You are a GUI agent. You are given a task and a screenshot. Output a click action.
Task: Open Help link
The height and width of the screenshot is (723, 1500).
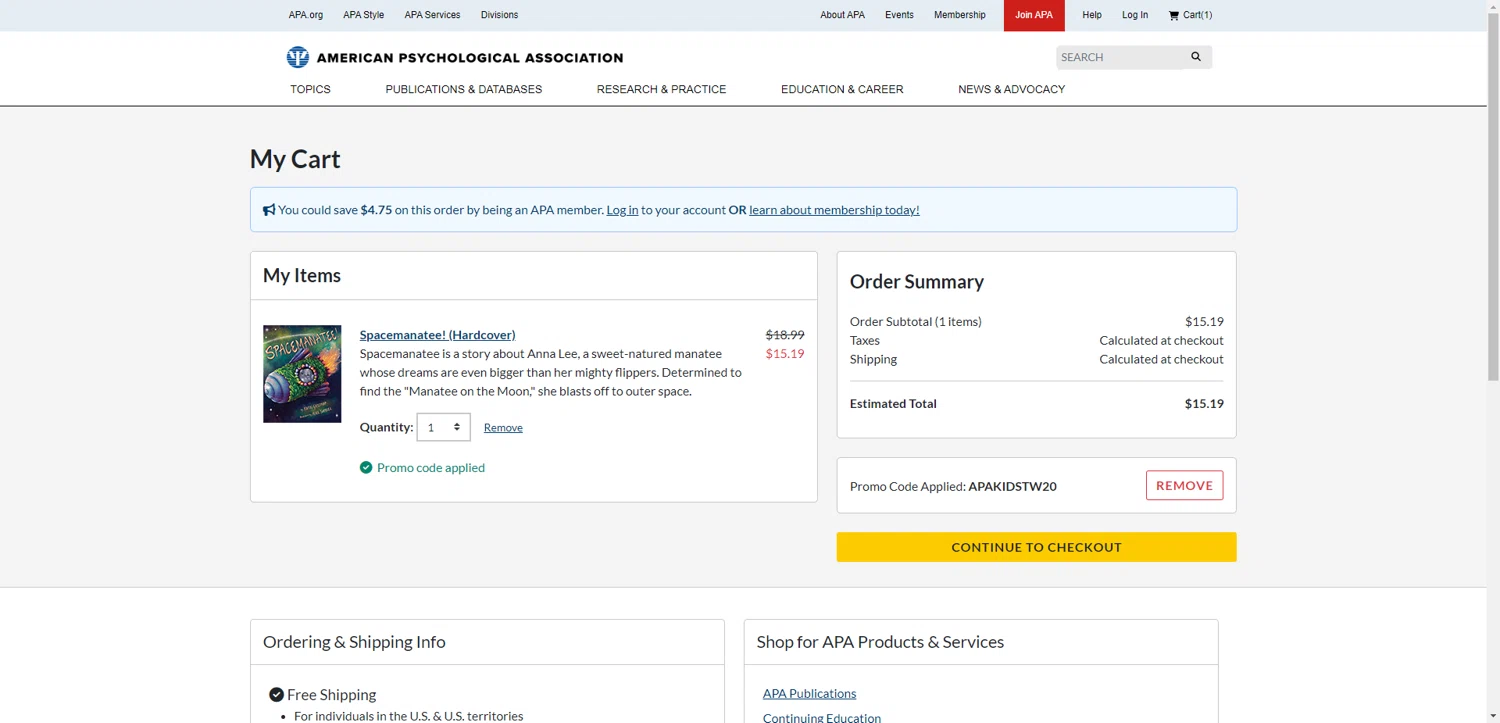(x=1092, y=15)
